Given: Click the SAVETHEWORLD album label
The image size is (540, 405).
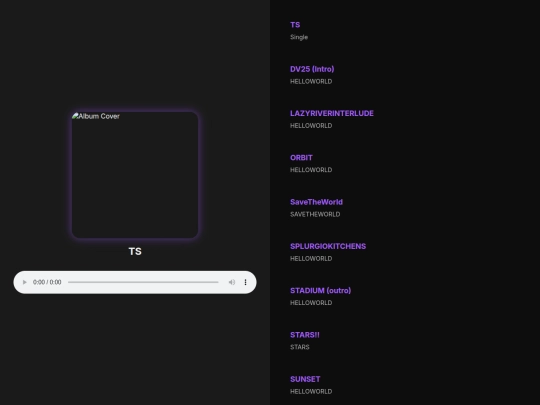Looking at the screenshot, I should [x=315, y=214].
